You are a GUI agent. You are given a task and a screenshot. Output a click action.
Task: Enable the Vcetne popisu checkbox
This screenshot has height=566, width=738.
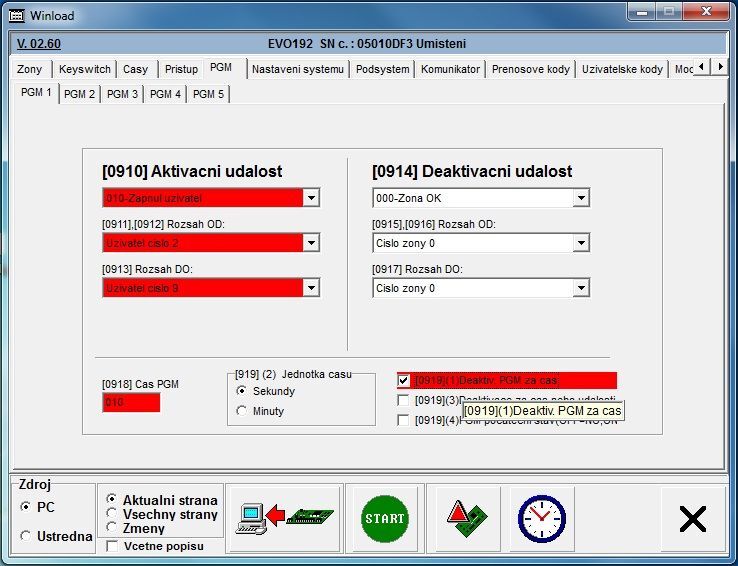point(112,546)
